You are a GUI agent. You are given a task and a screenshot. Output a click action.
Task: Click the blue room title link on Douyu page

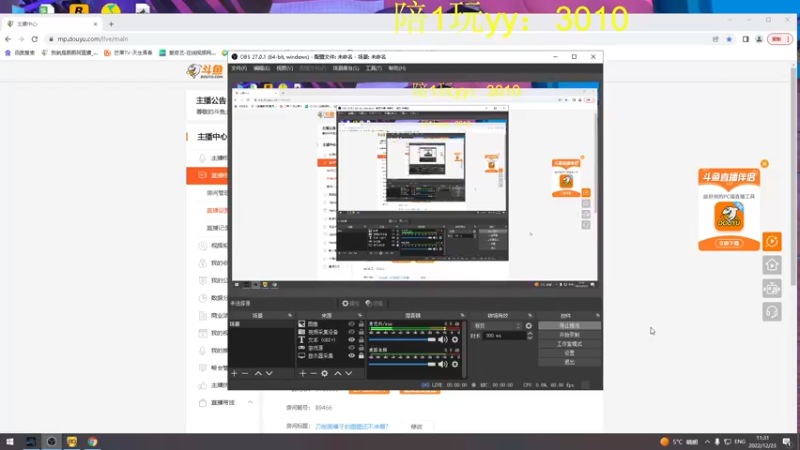[x=352, y=427]
